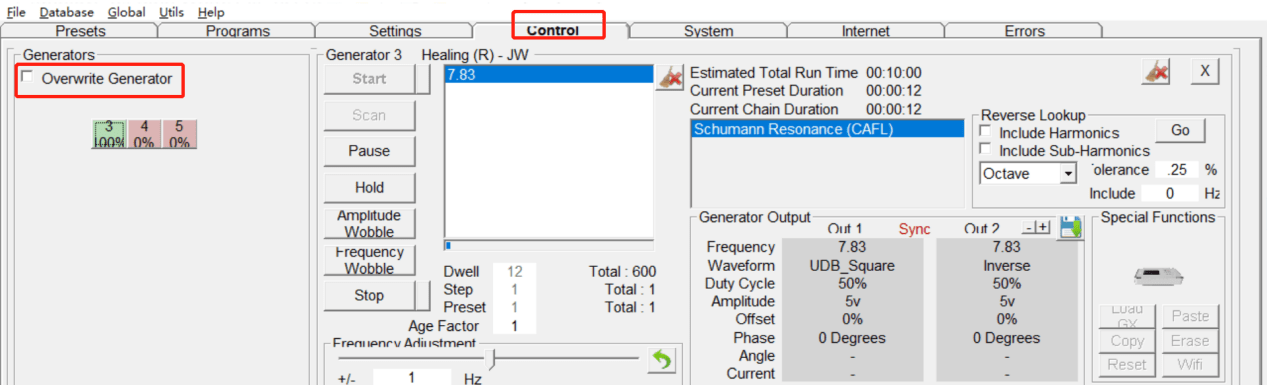This screenshot has height=385, width=1267.
Task: Click the eraser icon beside the X button
Action: pyautogui.click(x=1156, y=72)
